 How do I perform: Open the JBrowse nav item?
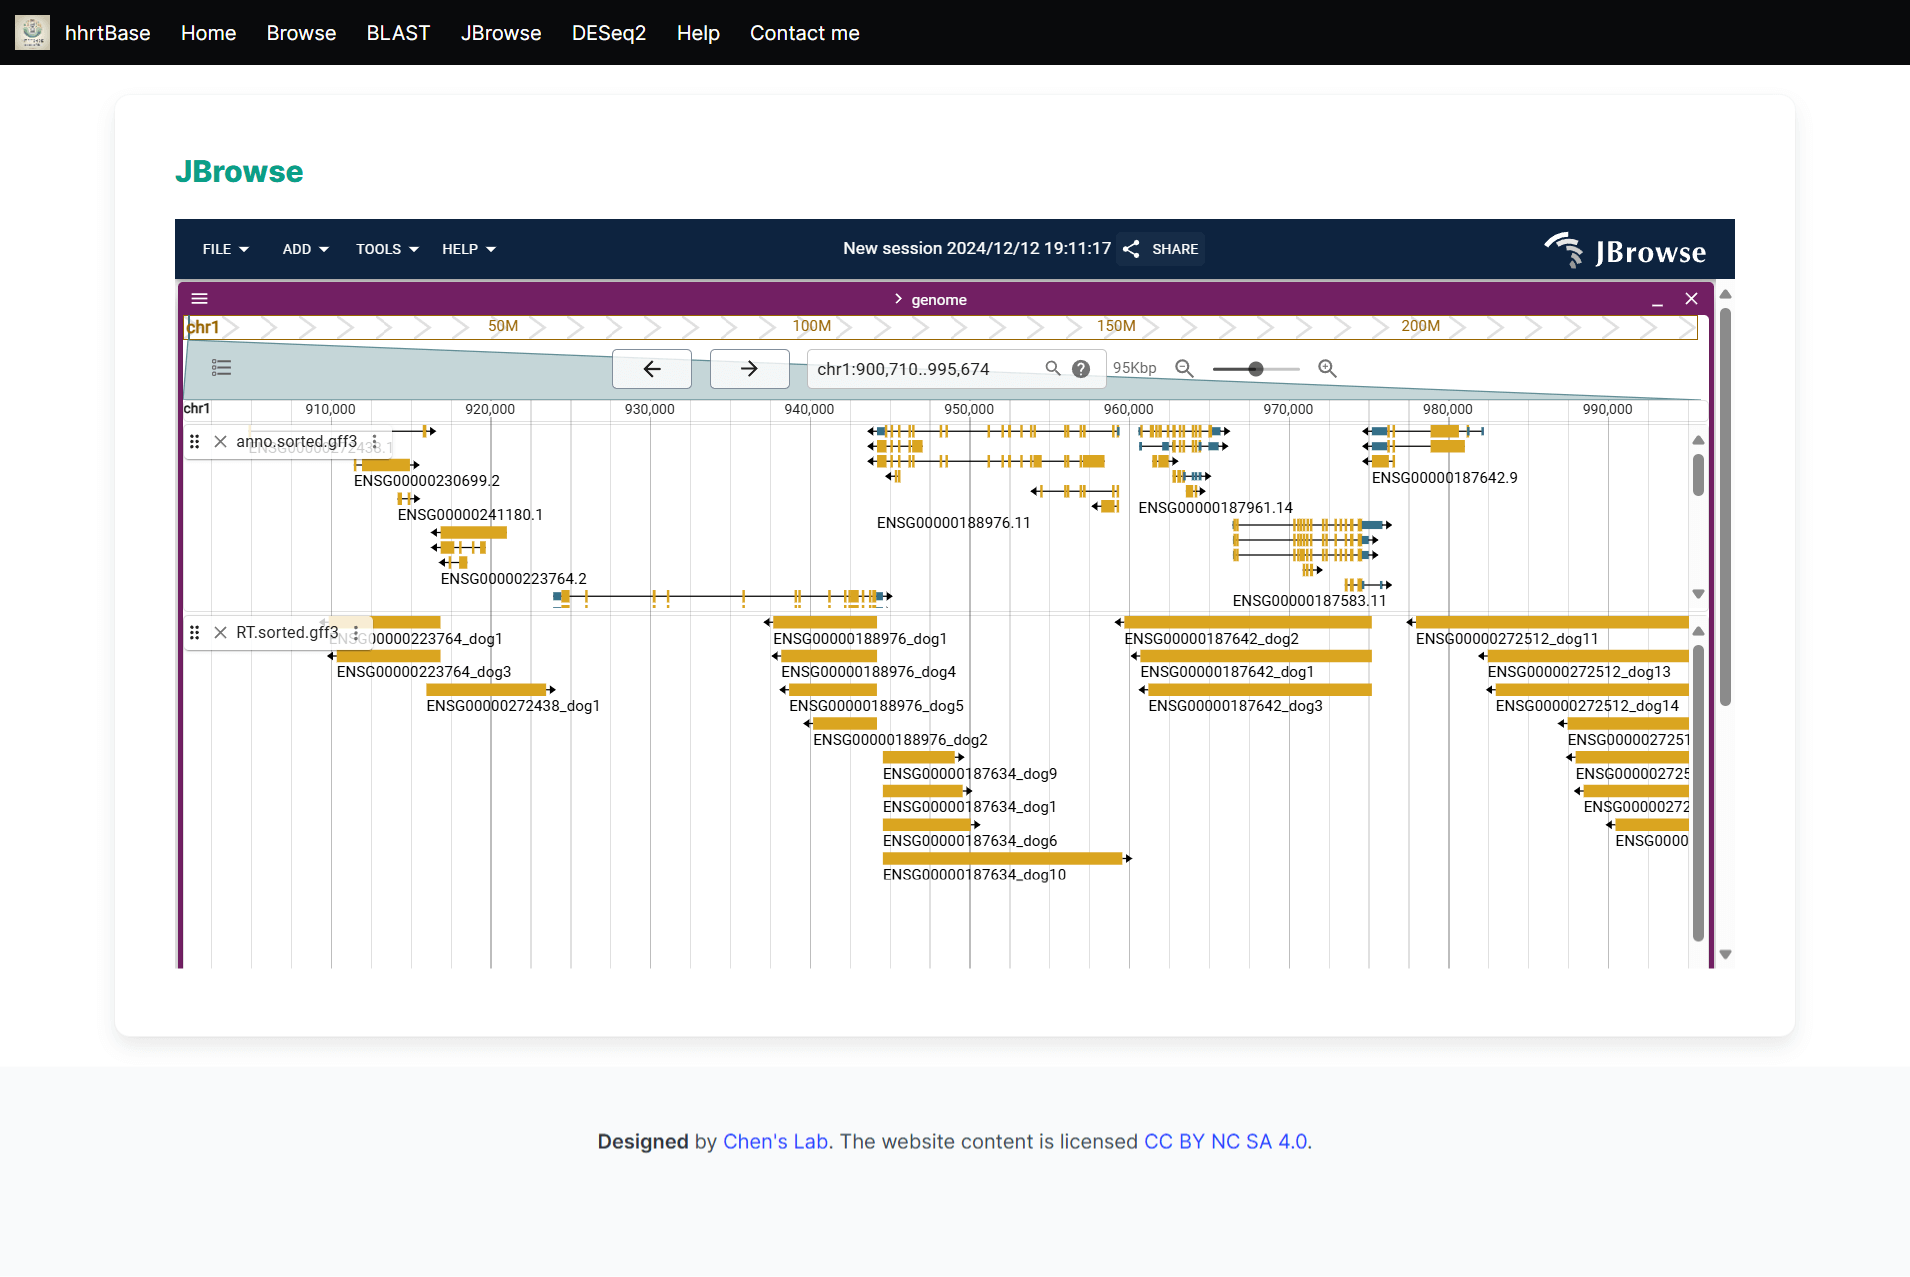[501, 33]
